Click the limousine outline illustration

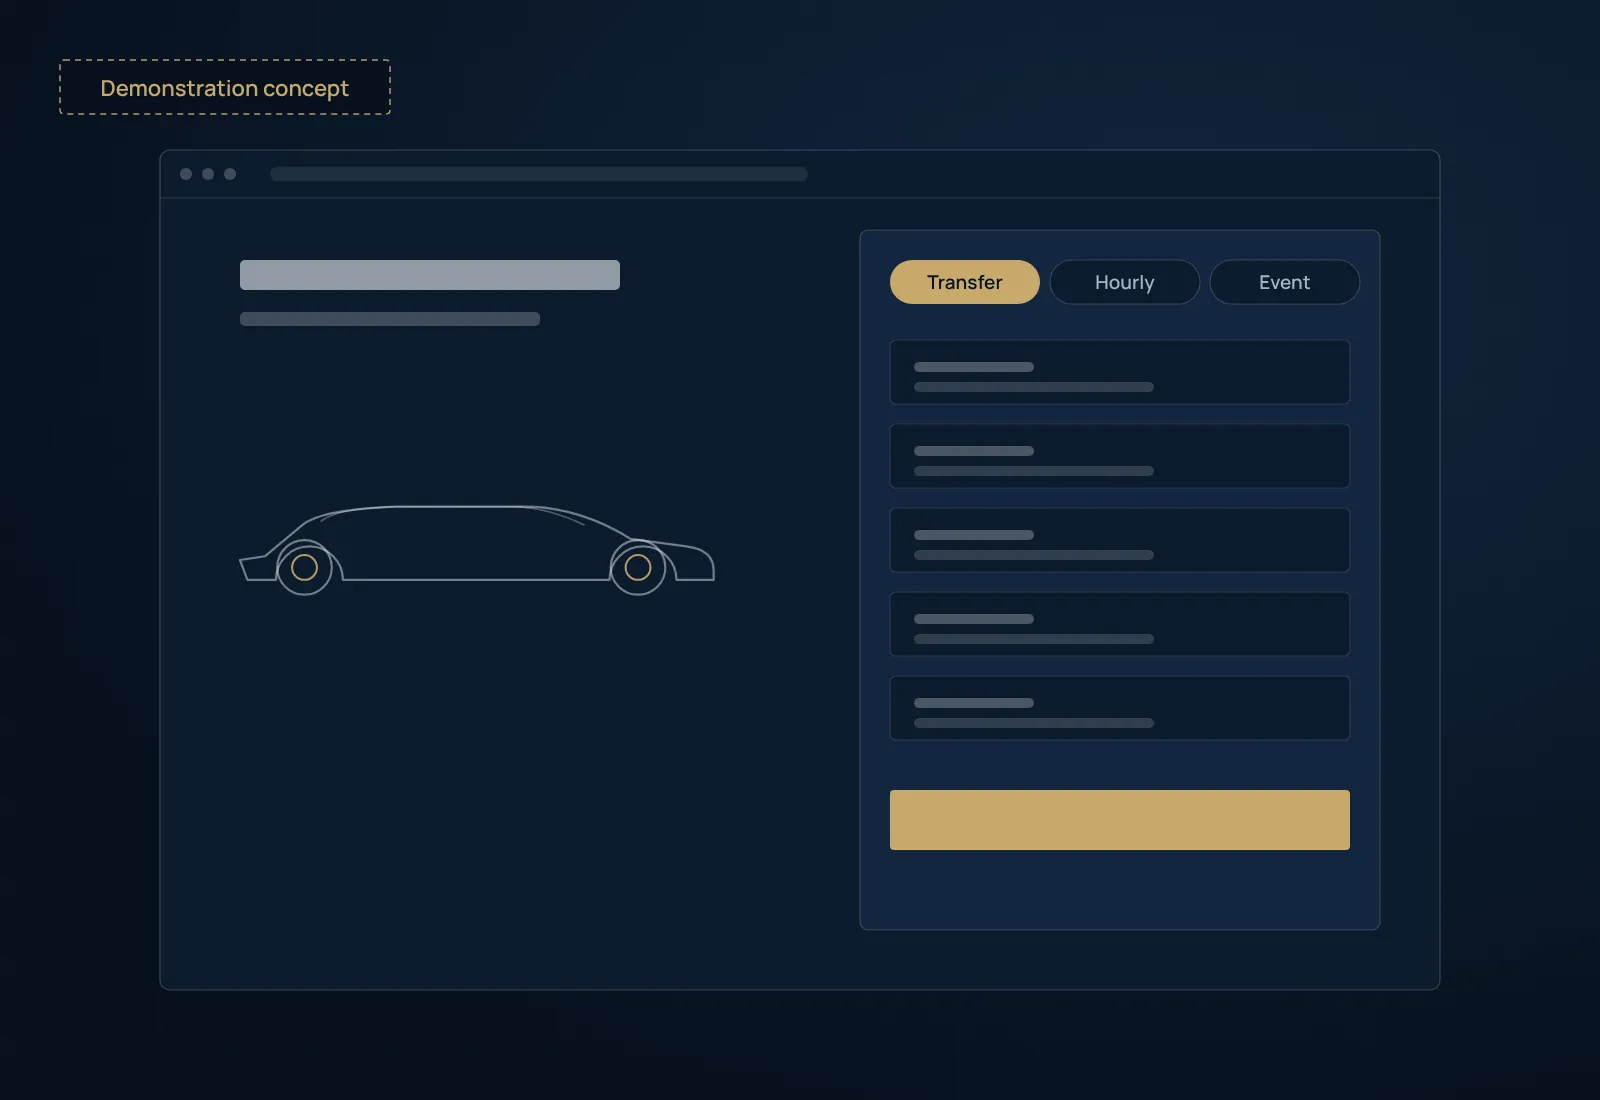(x=477, y=550)
